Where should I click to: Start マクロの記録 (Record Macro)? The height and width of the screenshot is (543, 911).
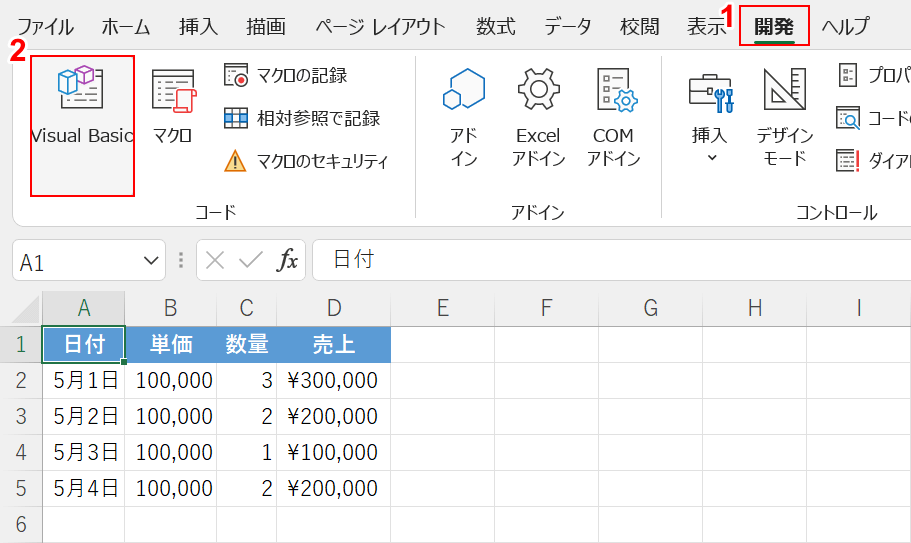(290, 75)
